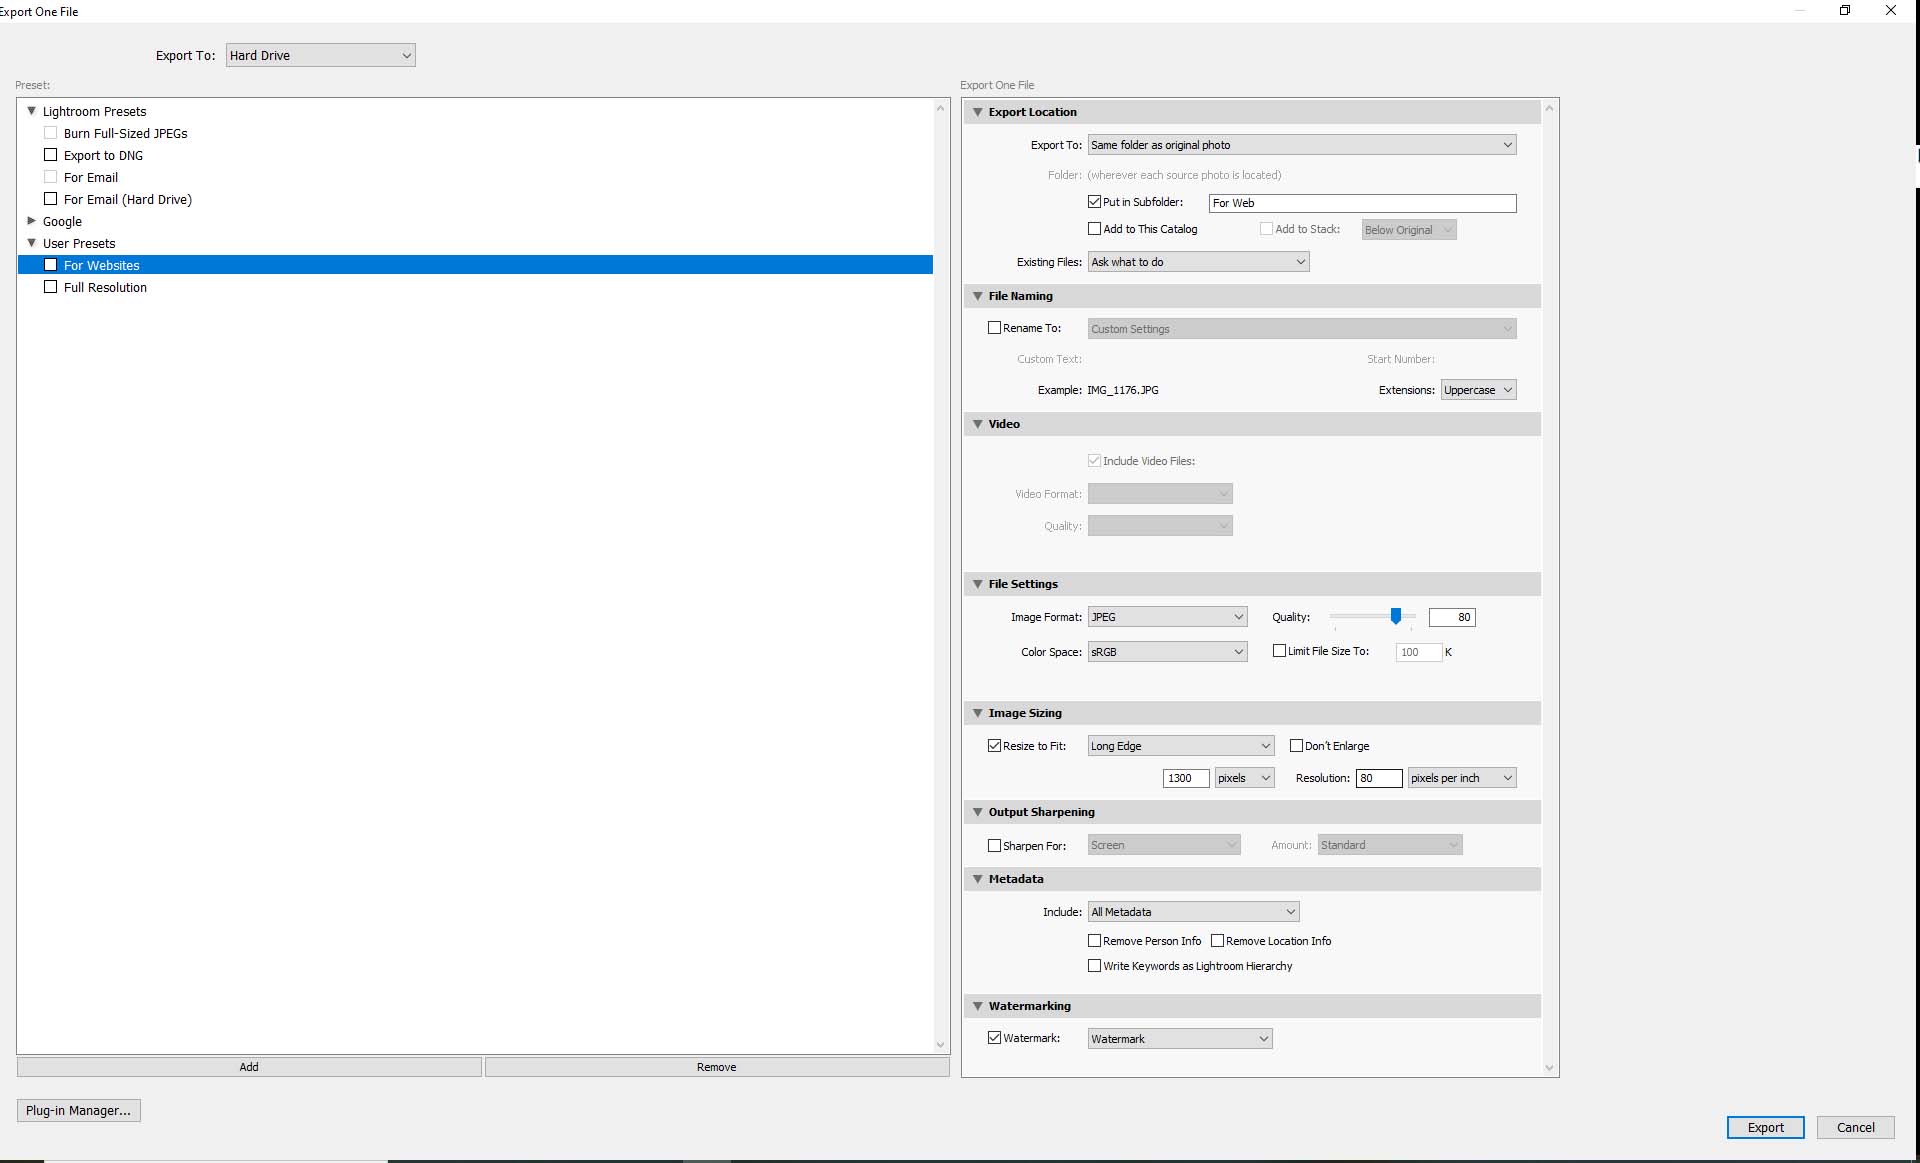Collapse the Export Location section triangle
1920x1163 pixels.
(978, 112)
